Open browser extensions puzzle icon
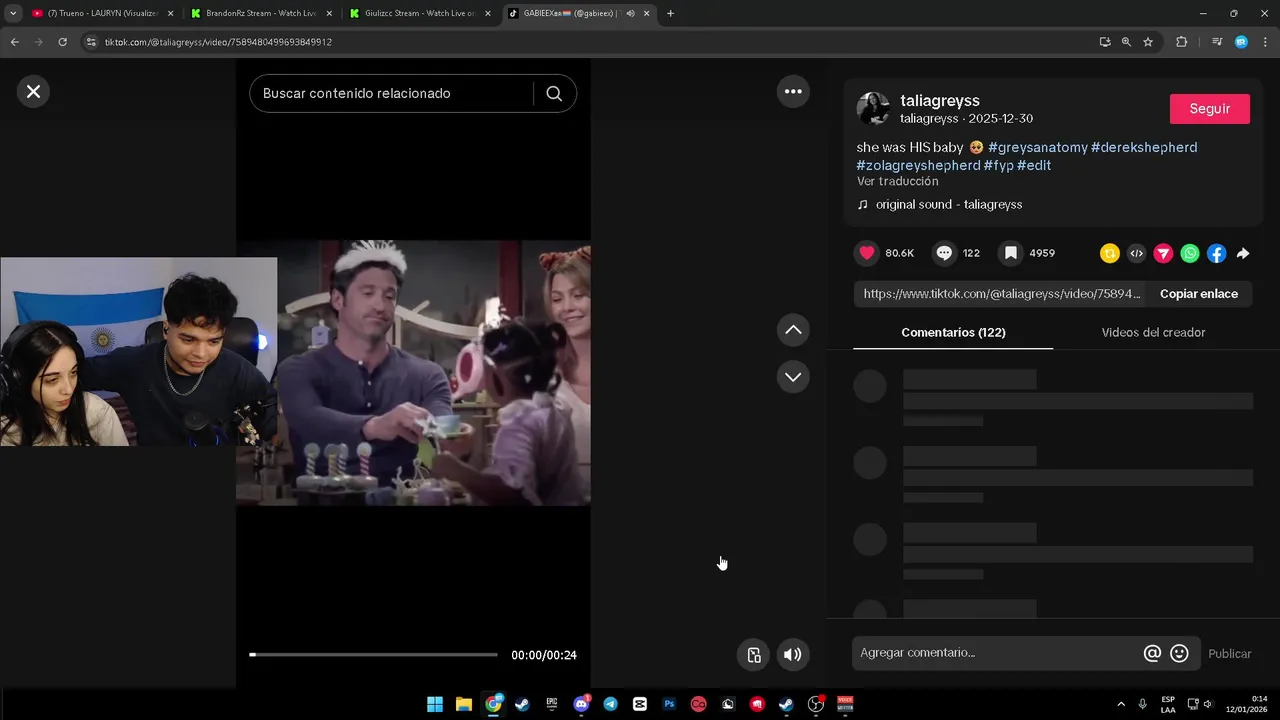The image size is (1280, 720). (x=1181, y=42)
